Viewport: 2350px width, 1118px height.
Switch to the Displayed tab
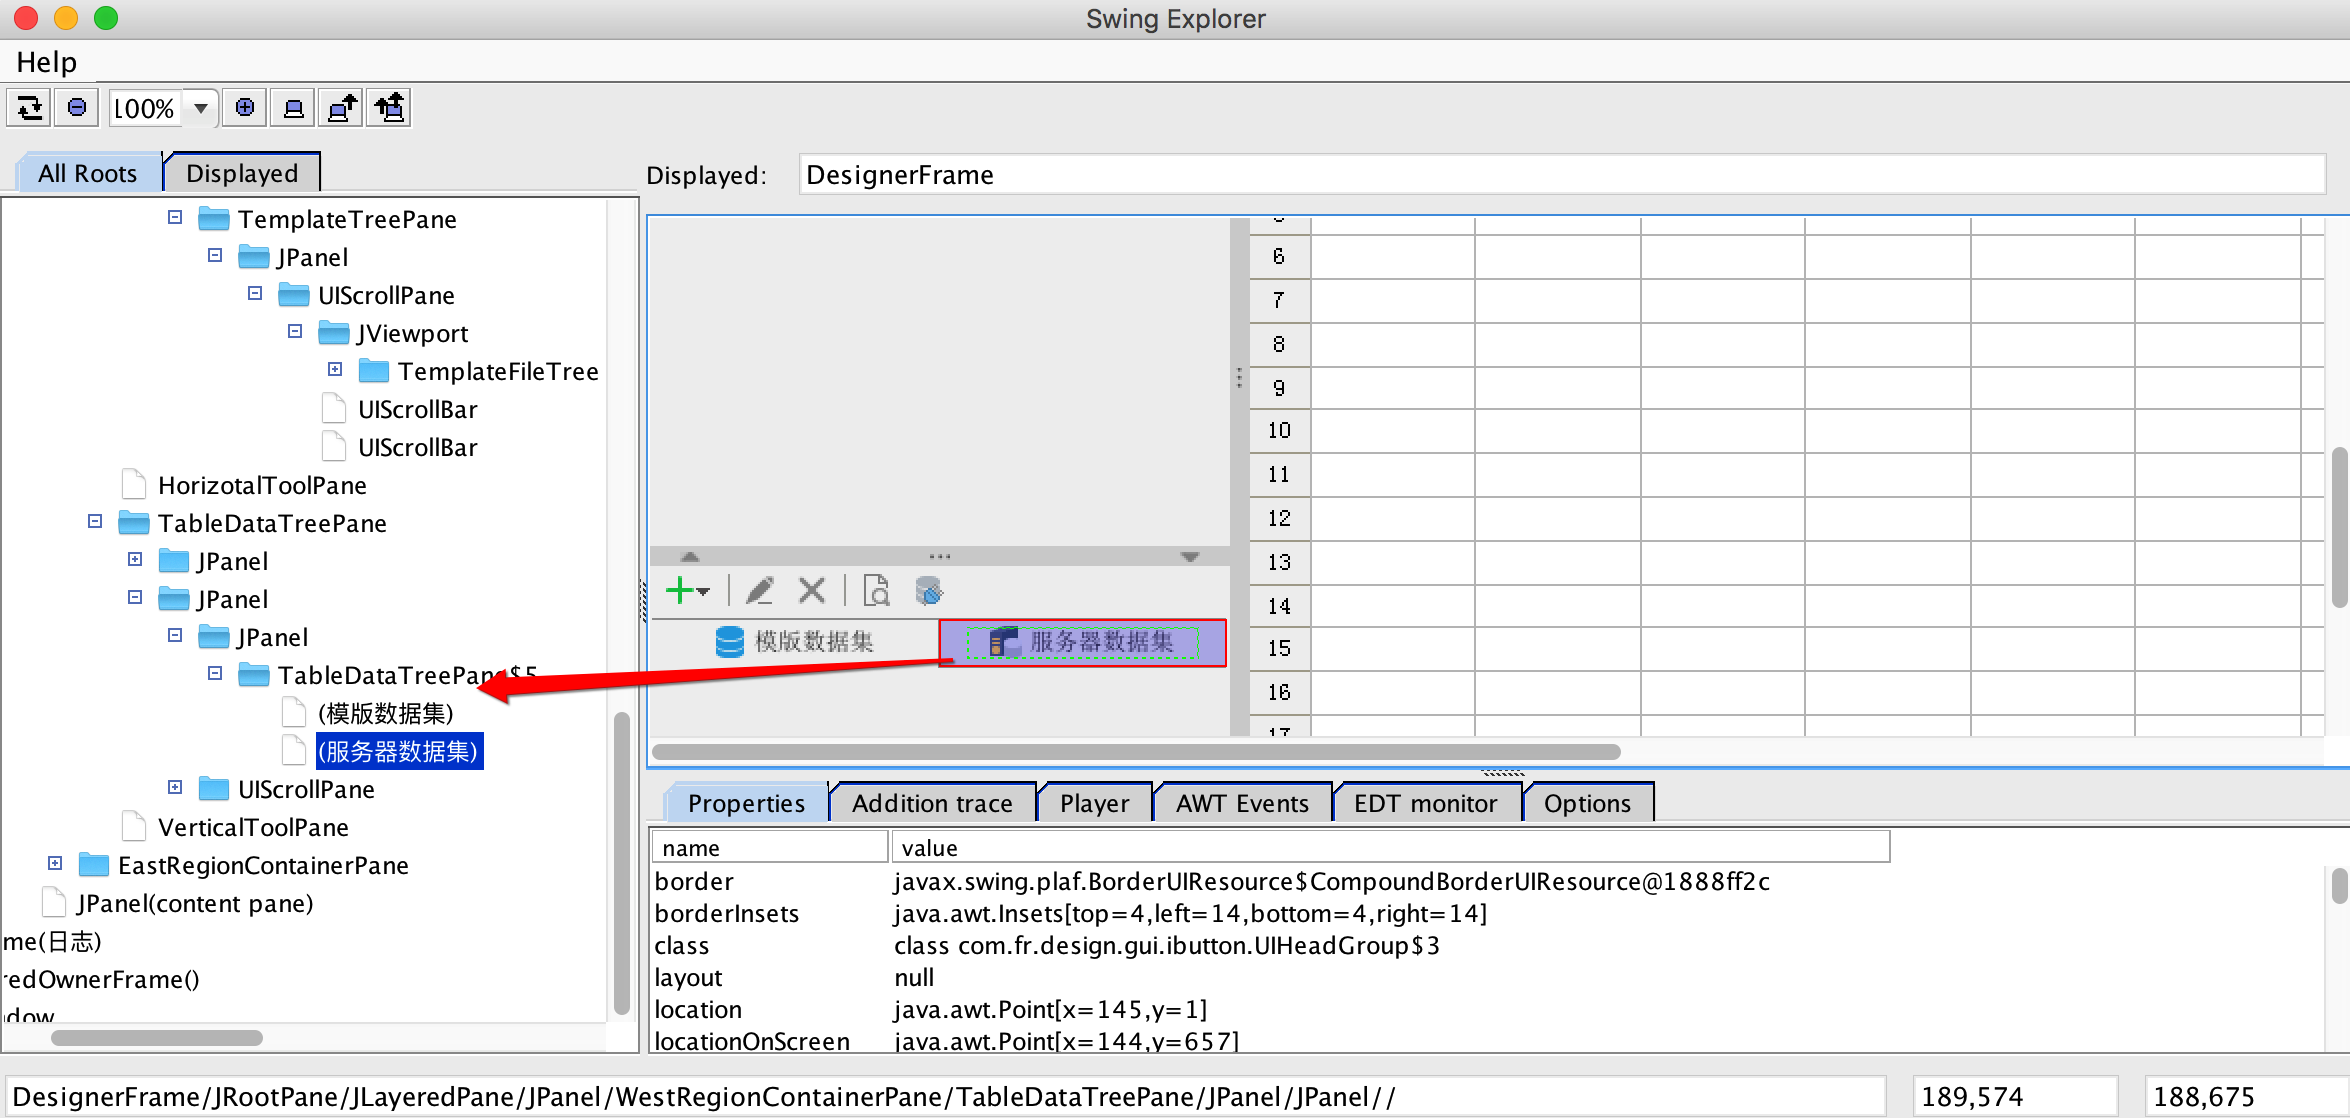[x=242, y=173]
